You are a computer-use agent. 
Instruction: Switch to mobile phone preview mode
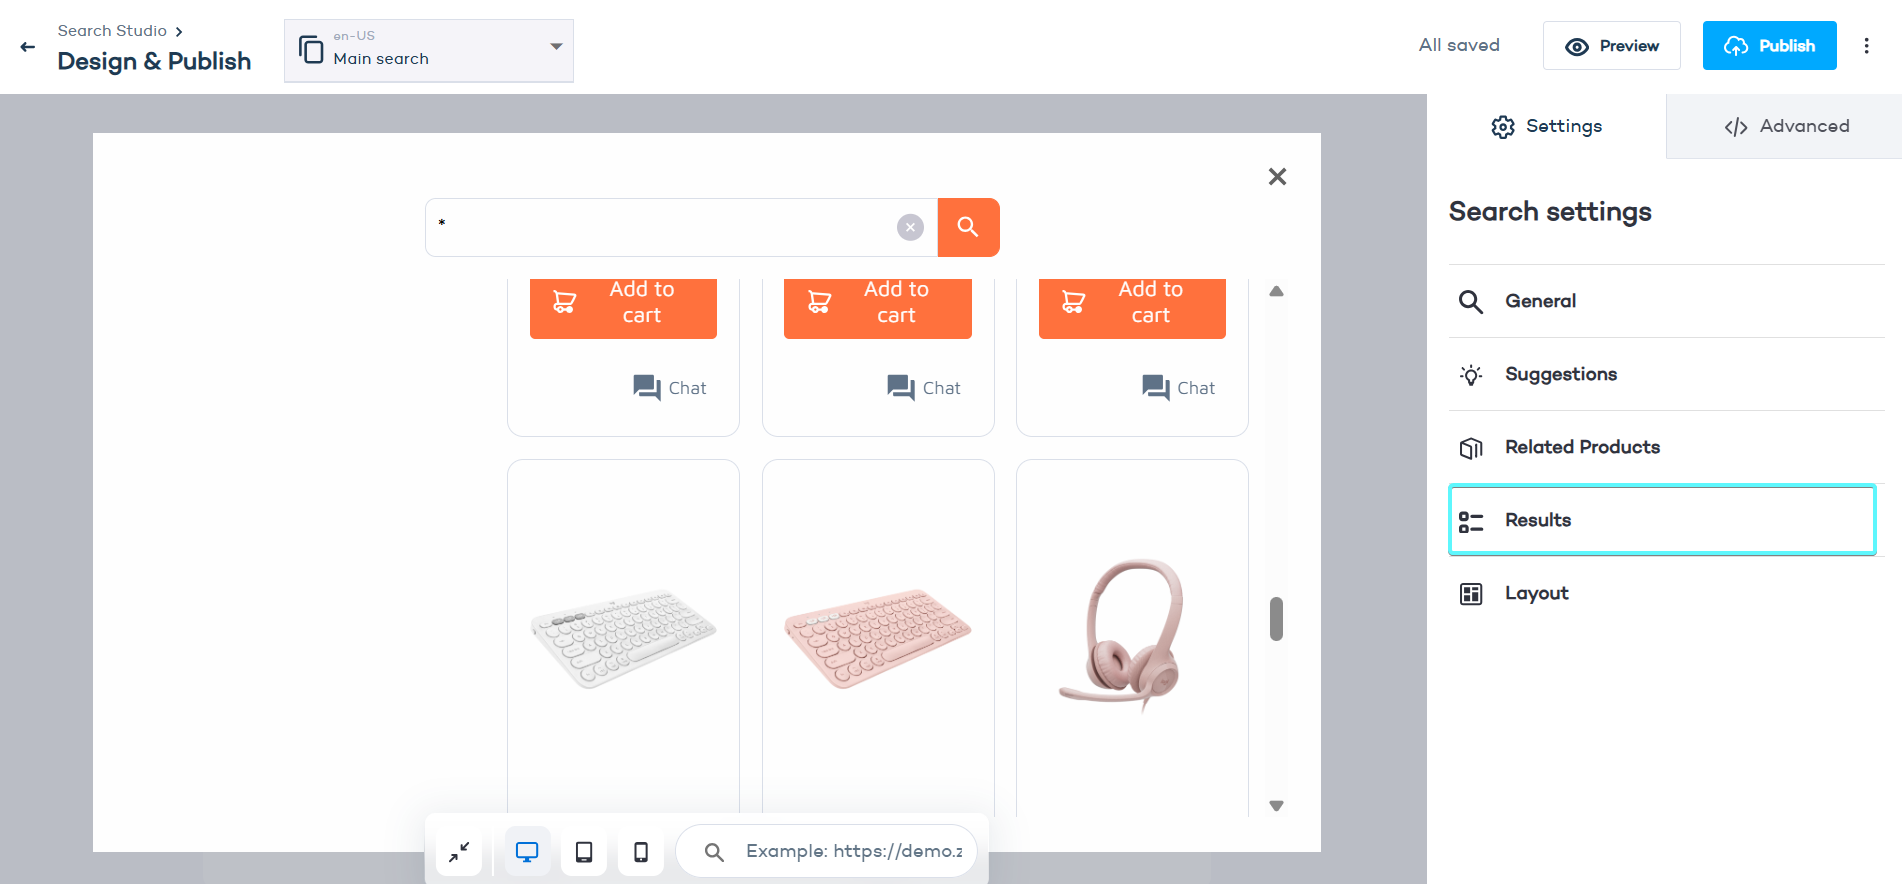click(x=641, y=852)
